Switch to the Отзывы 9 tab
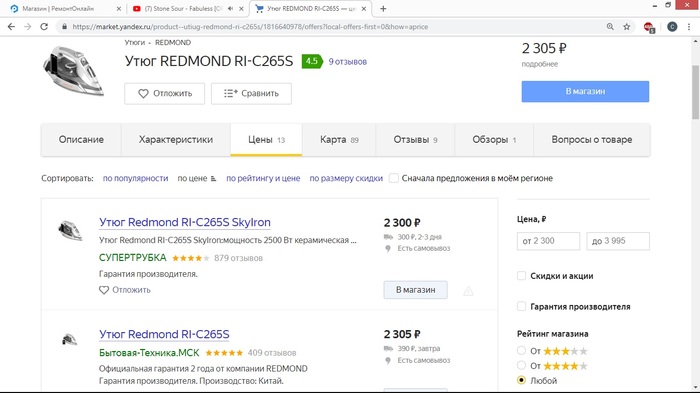Screen dimensions: 700x393 [x=415, y=140]
